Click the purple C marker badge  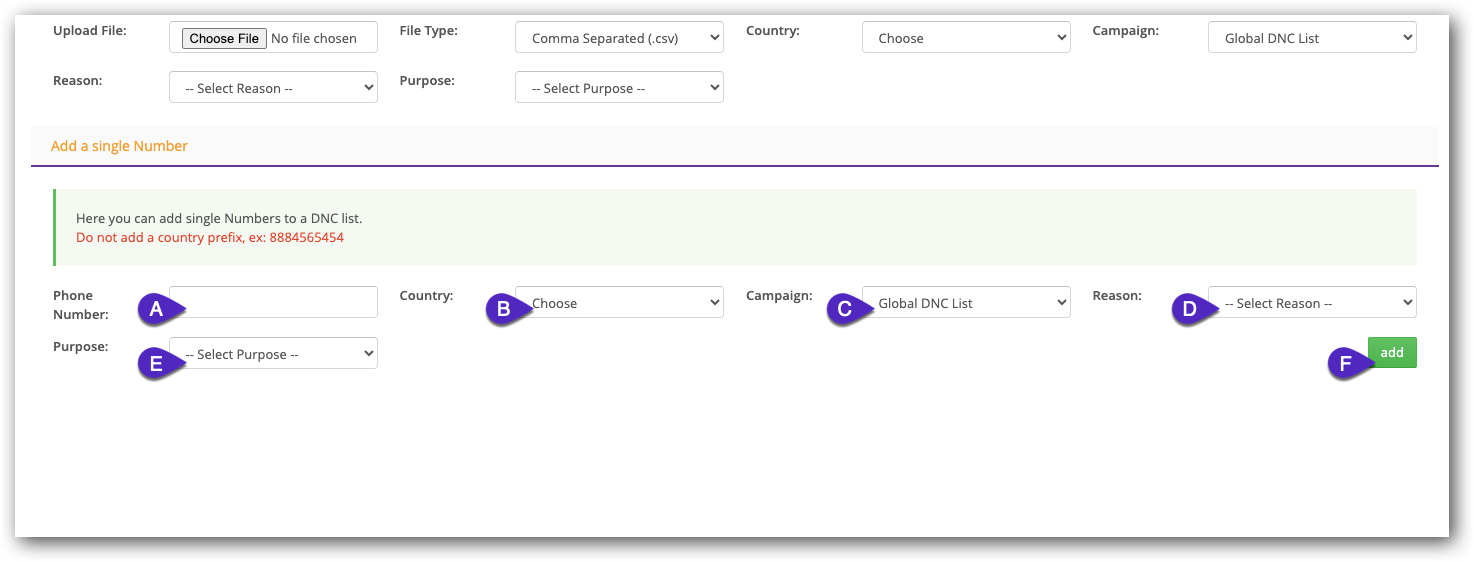[845, 310]
